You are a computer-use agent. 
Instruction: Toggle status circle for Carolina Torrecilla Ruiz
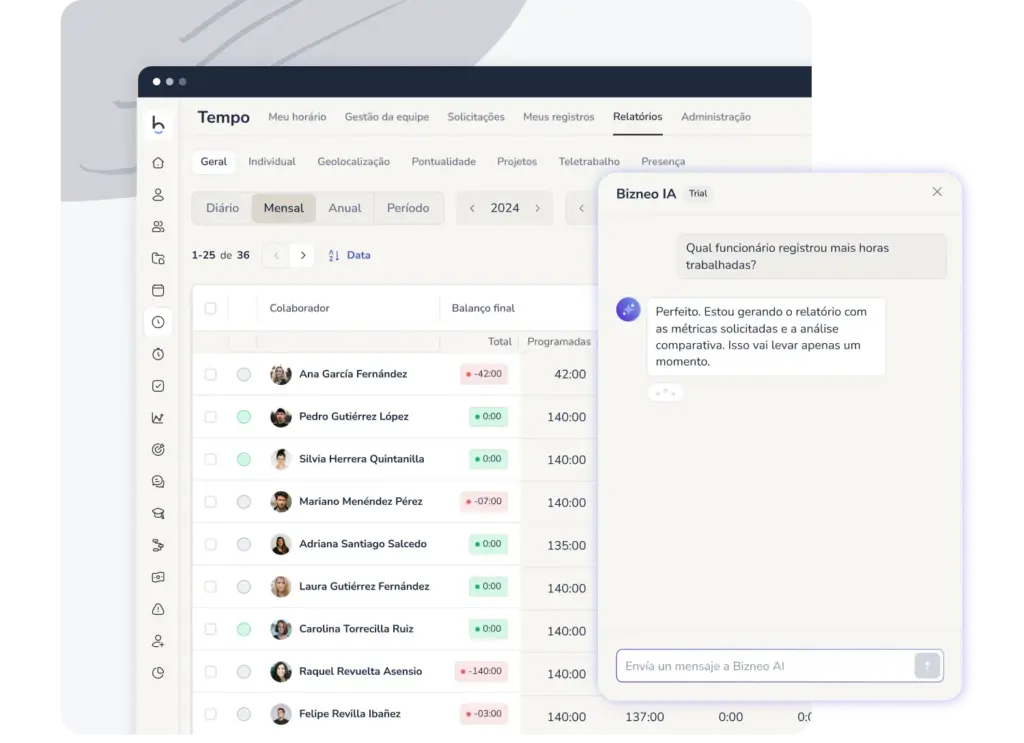tap(244, 629)
